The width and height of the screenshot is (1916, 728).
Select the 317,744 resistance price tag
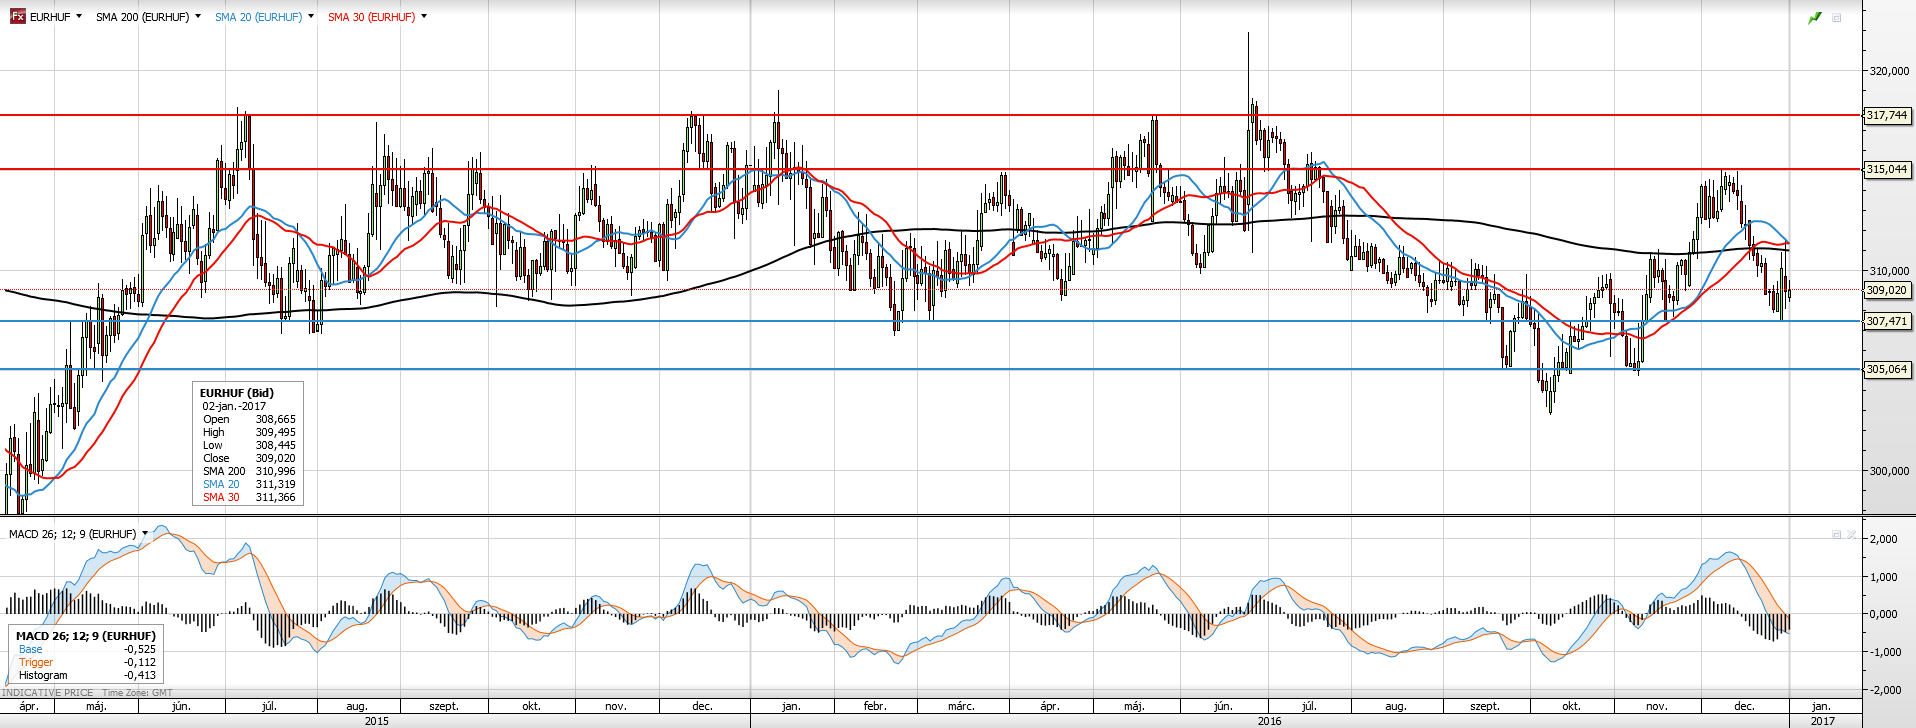point(1887,116)
